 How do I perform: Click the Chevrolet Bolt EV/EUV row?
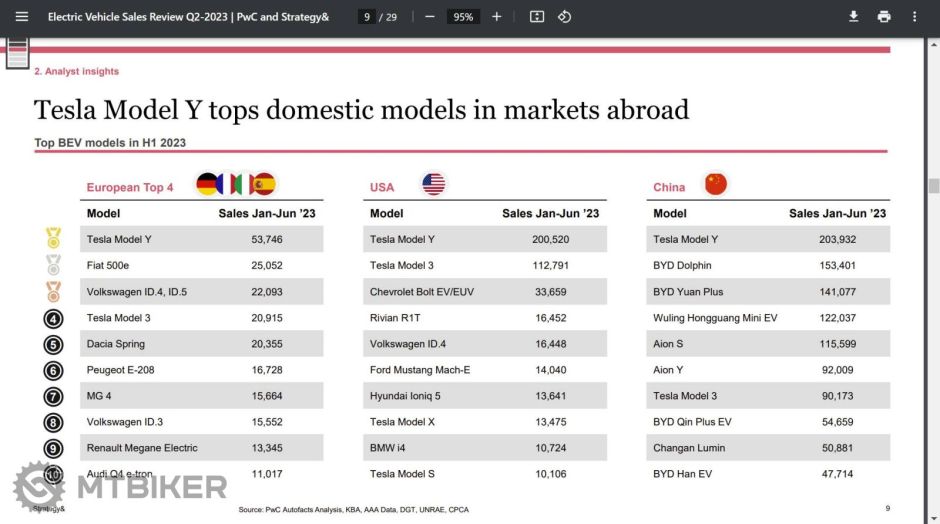(x=485, y=292)
